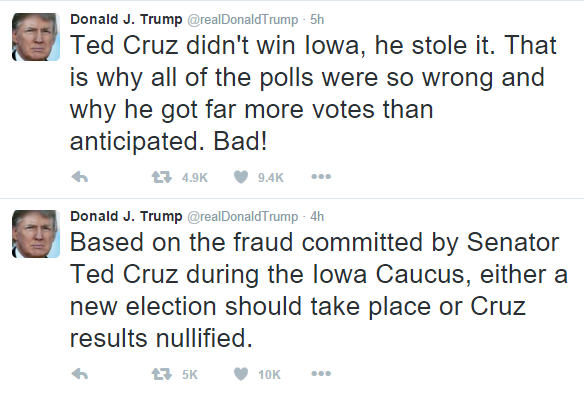
Task: Like the tweet with 9.4K likes
Action: pyautogui.click(x=241, y=177)
